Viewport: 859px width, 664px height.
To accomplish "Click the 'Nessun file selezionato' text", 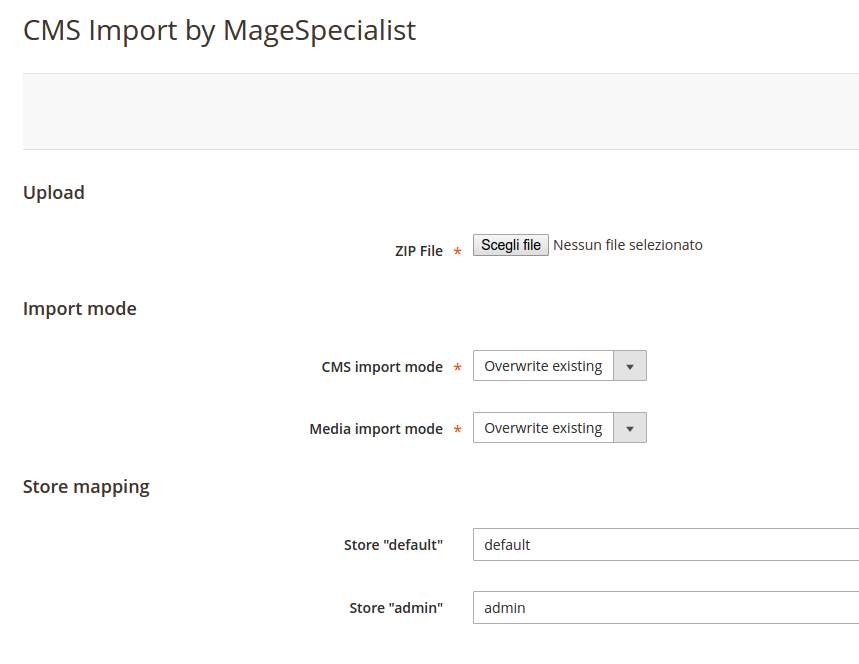I will pyautogui.click(x=628, y=245).
